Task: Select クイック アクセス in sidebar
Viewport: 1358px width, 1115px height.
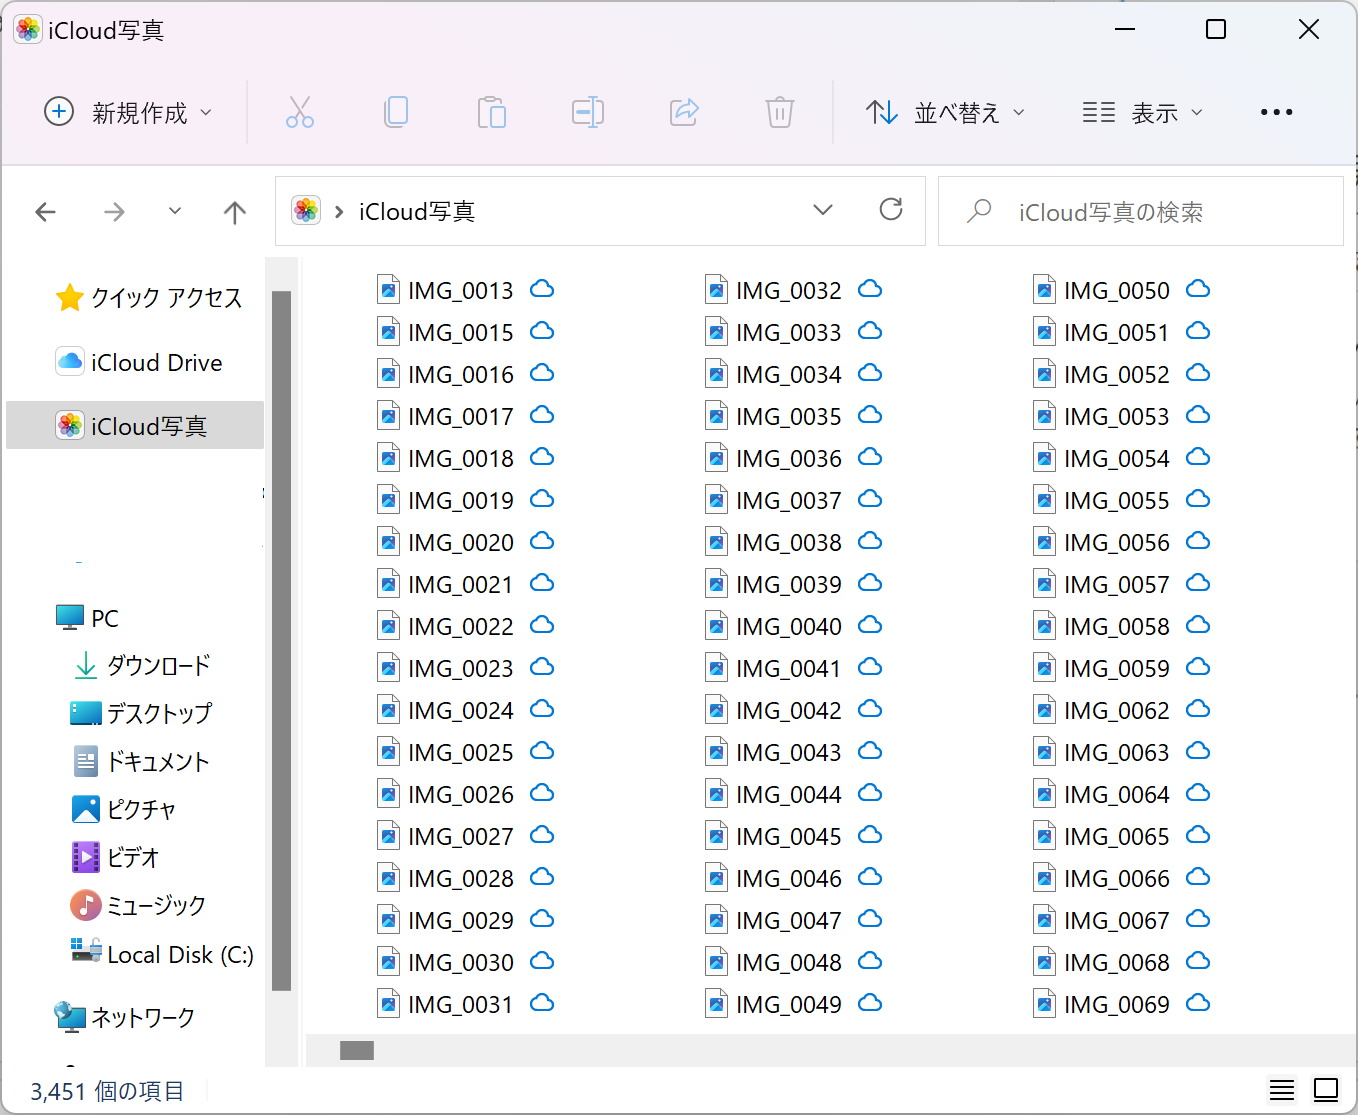Action: click(149, 298)
